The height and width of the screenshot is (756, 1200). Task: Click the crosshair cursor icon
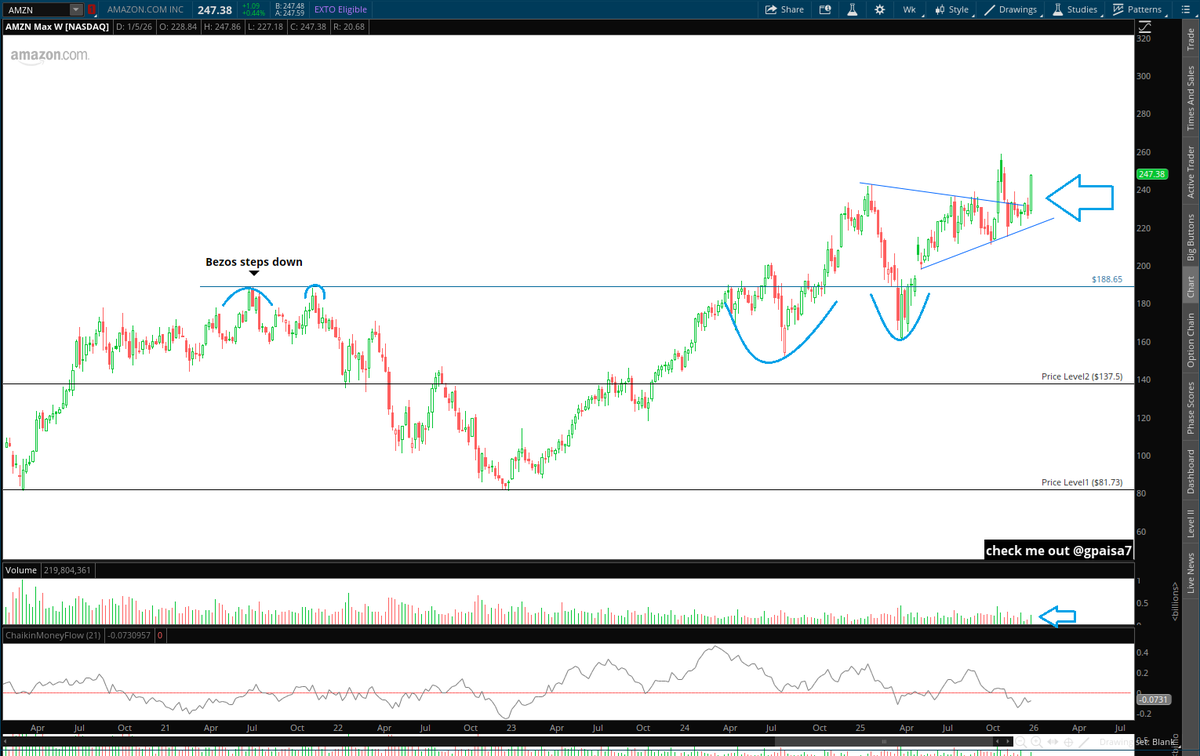[1068, 742]
